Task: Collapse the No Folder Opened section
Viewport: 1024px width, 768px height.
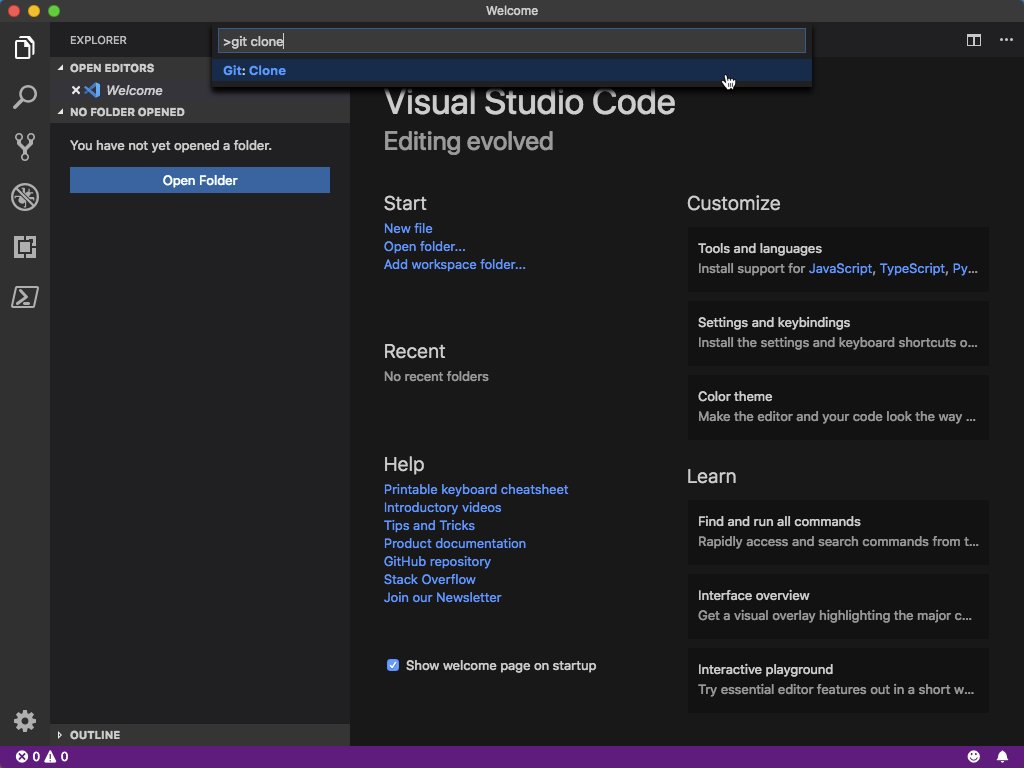Action: click(x=126, y=112)
